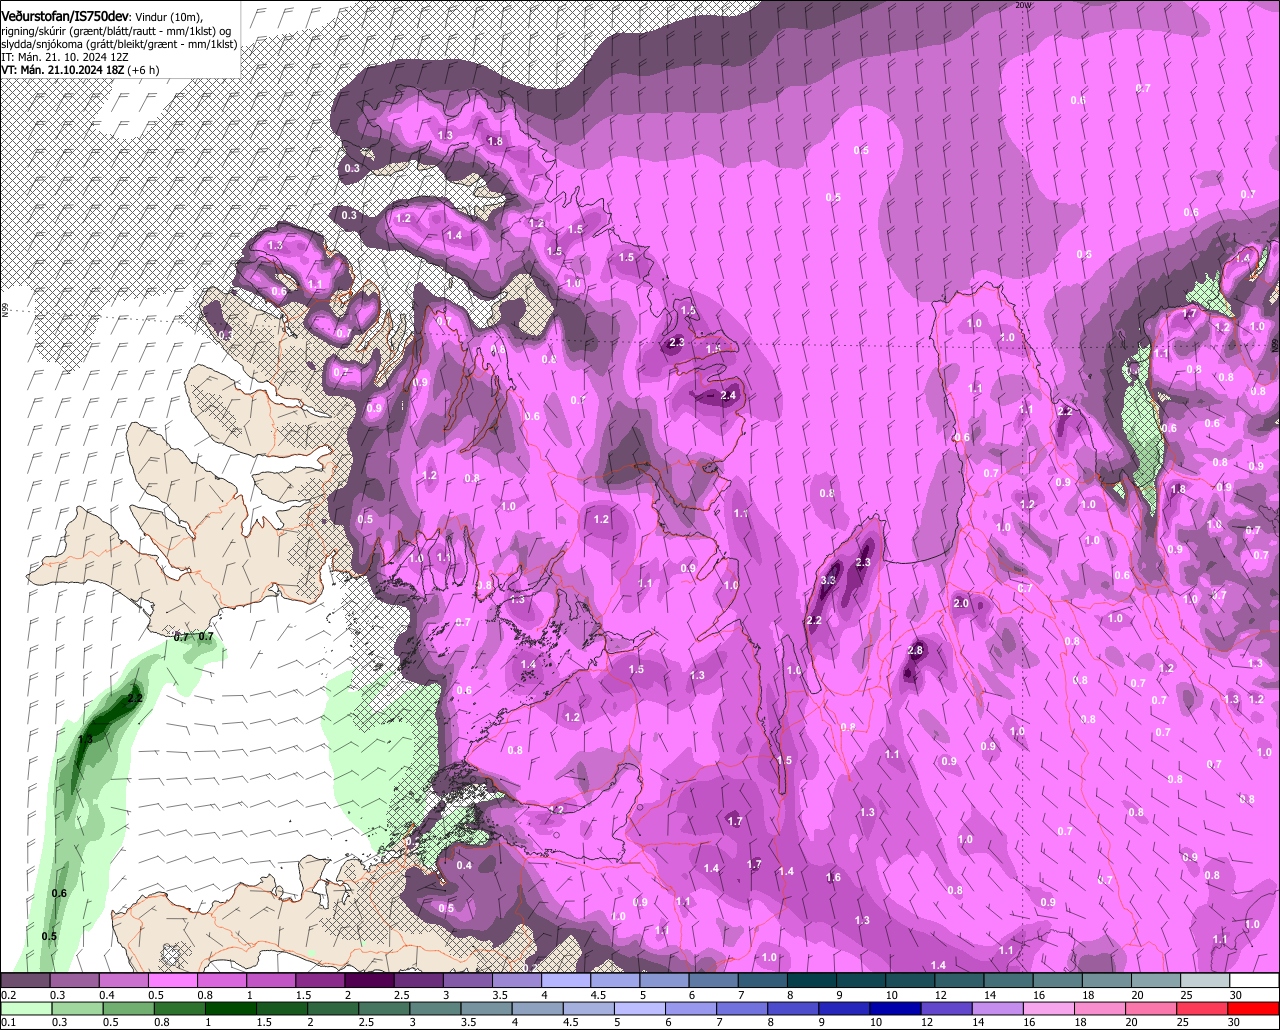
Task: Click the bright red bottom-row swatch labeled 30
Action: [1254, 1008]
